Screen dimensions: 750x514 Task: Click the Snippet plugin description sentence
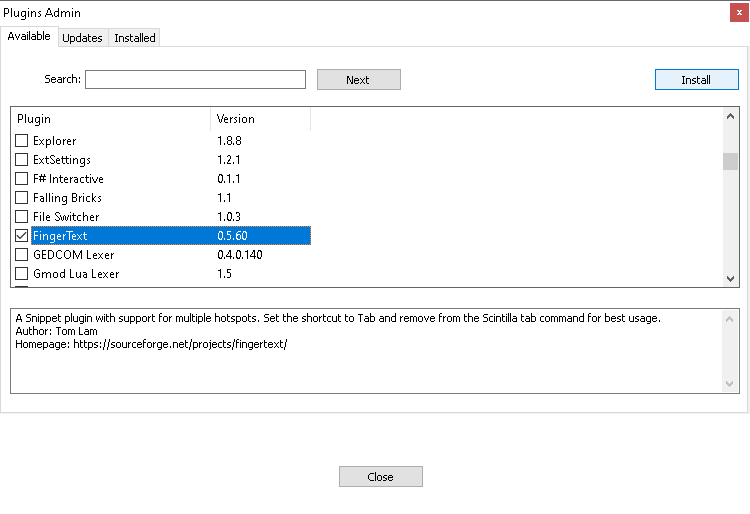338,318
